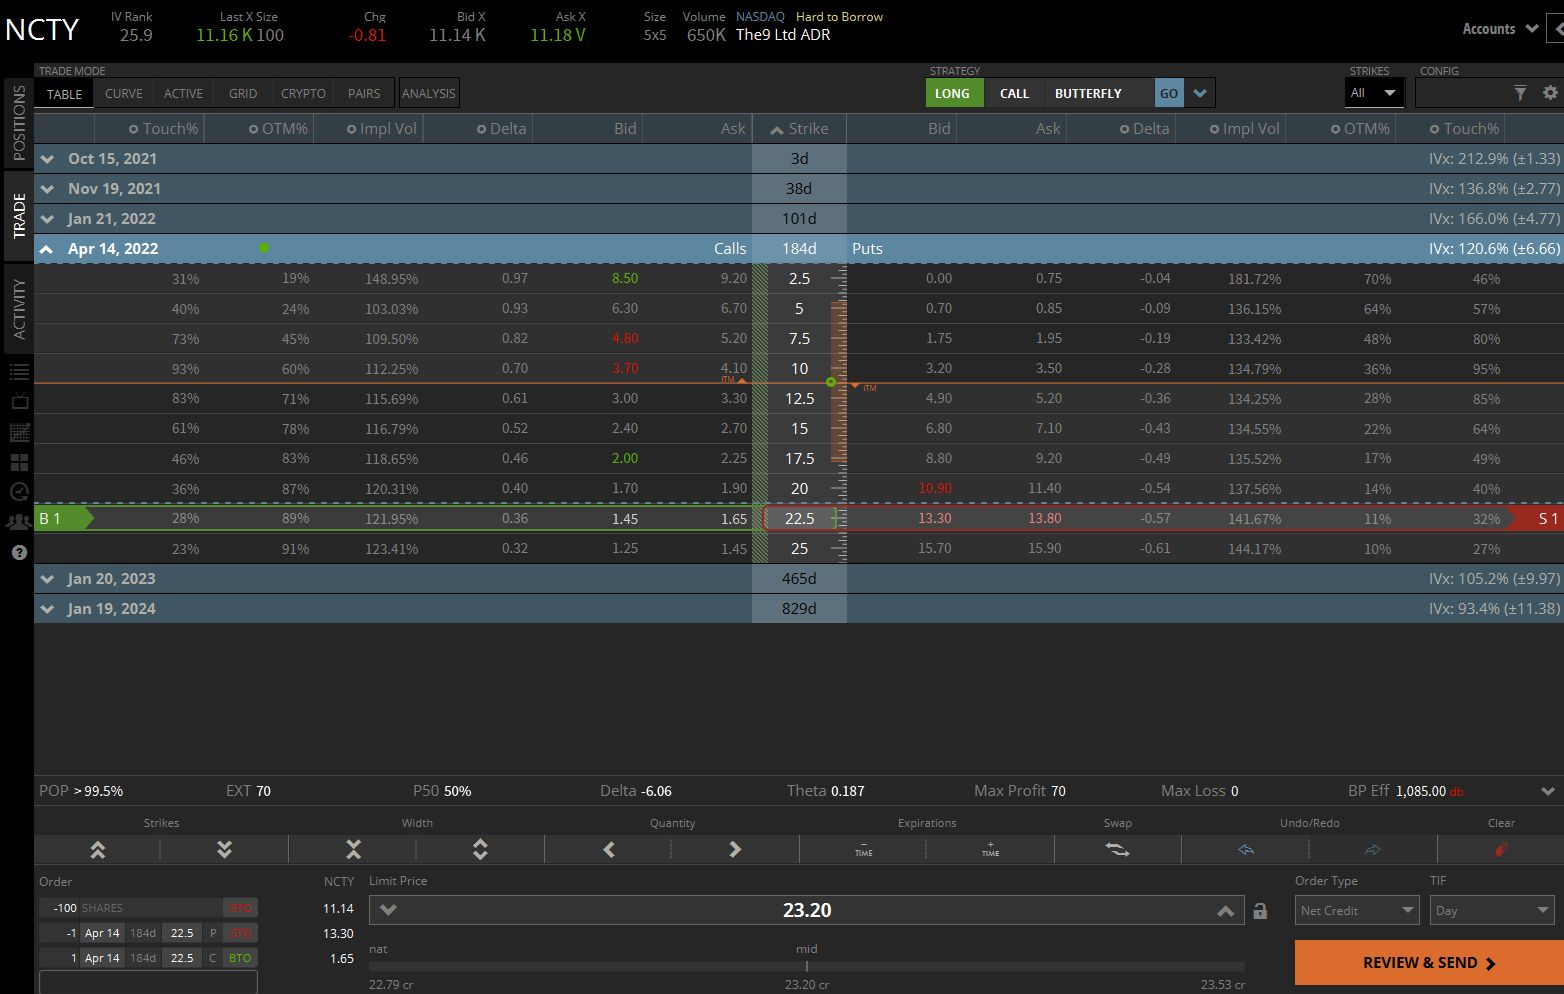The height and width of the screenshot is (994, 1564).
Task: Expand the Jan 19, 2024 expiration
Action: (47, 608)
